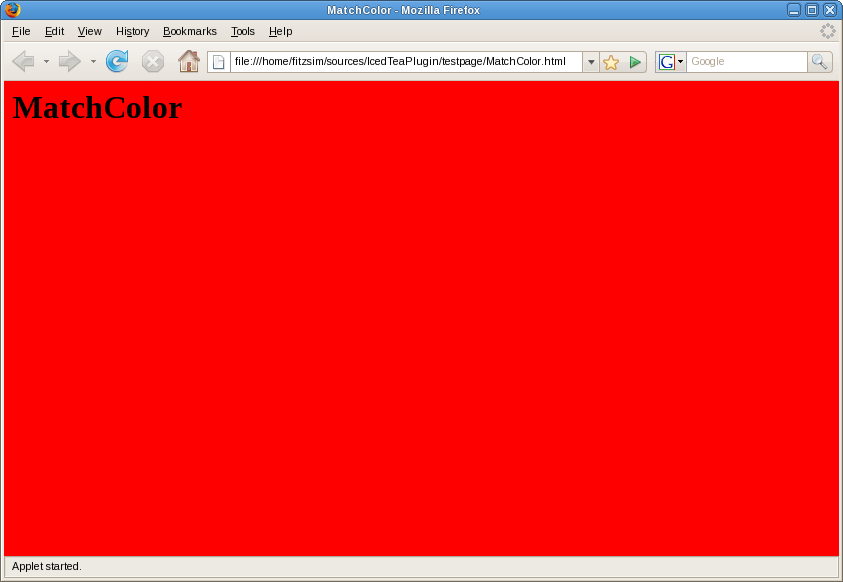Click the Google search box
Screen dimensions: 843x582
click(x=746, y=62)
